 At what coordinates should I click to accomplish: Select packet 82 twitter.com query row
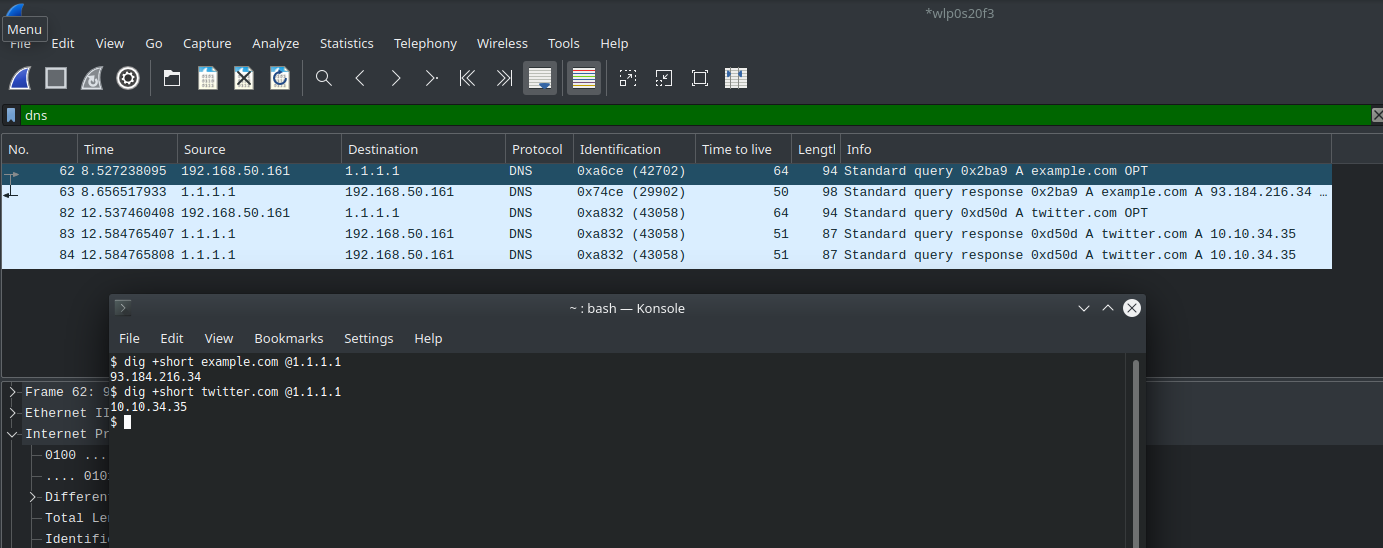(x=666, y=213)
